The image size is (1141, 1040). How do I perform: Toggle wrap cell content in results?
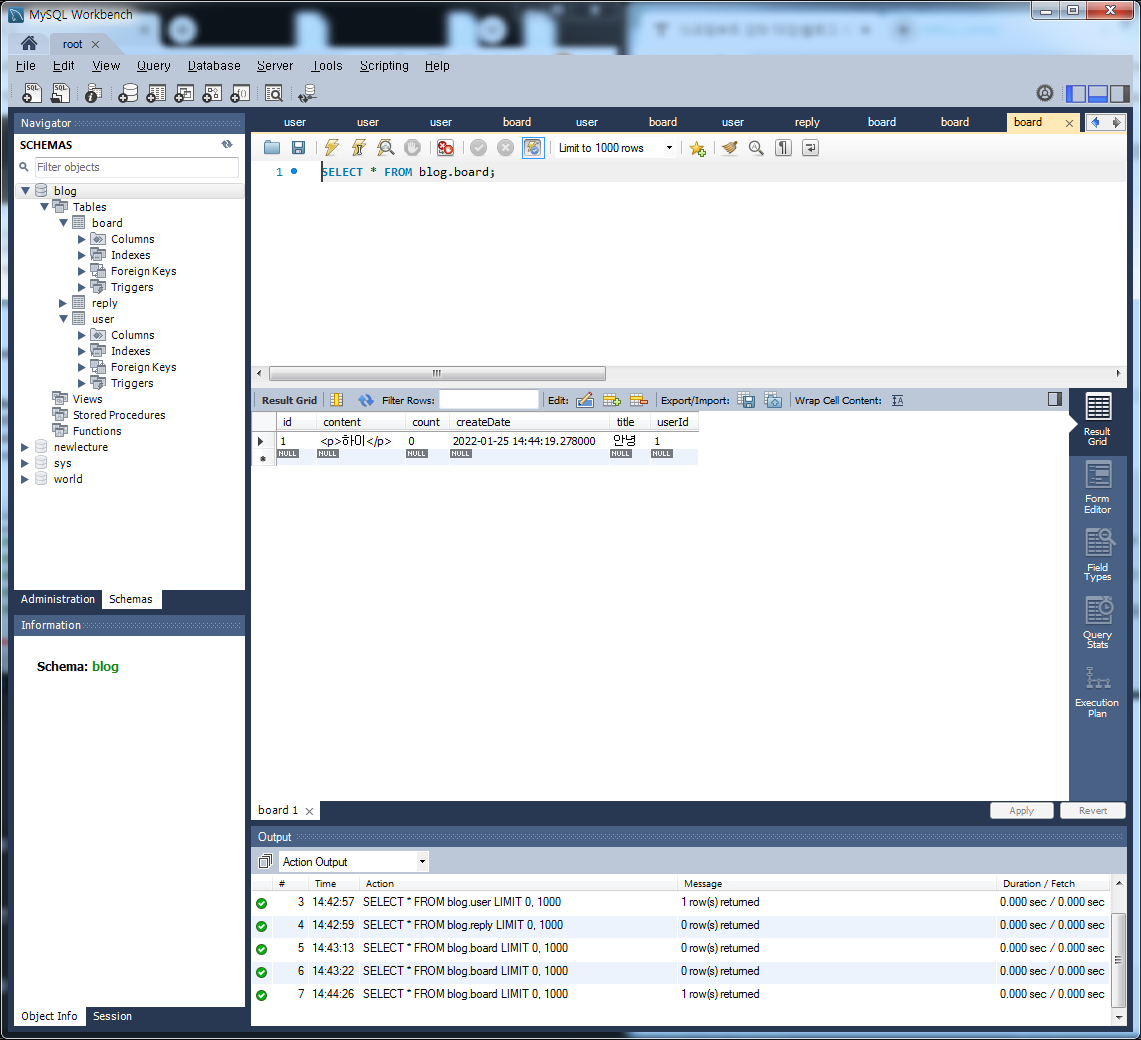pyautogui.click(x=898, y=400)
